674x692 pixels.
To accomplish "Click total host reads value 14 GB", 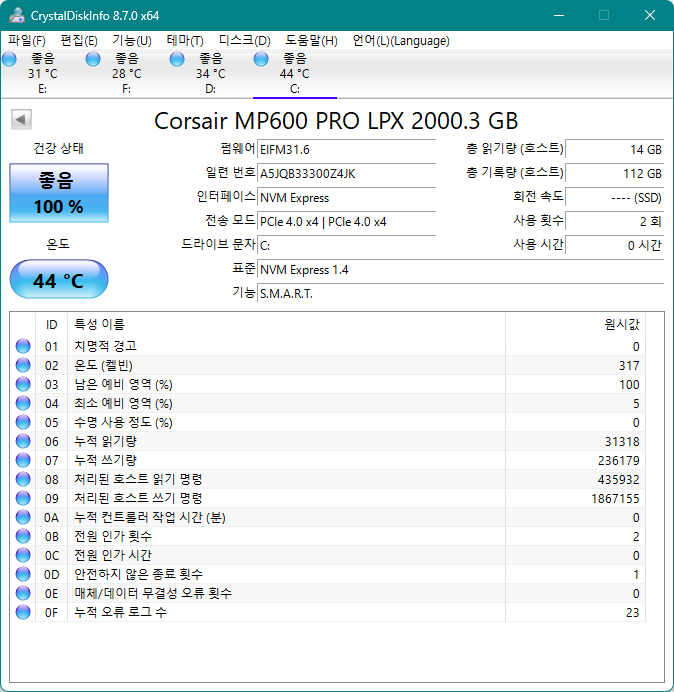I will pyautogui.click(x=614, y=150).
